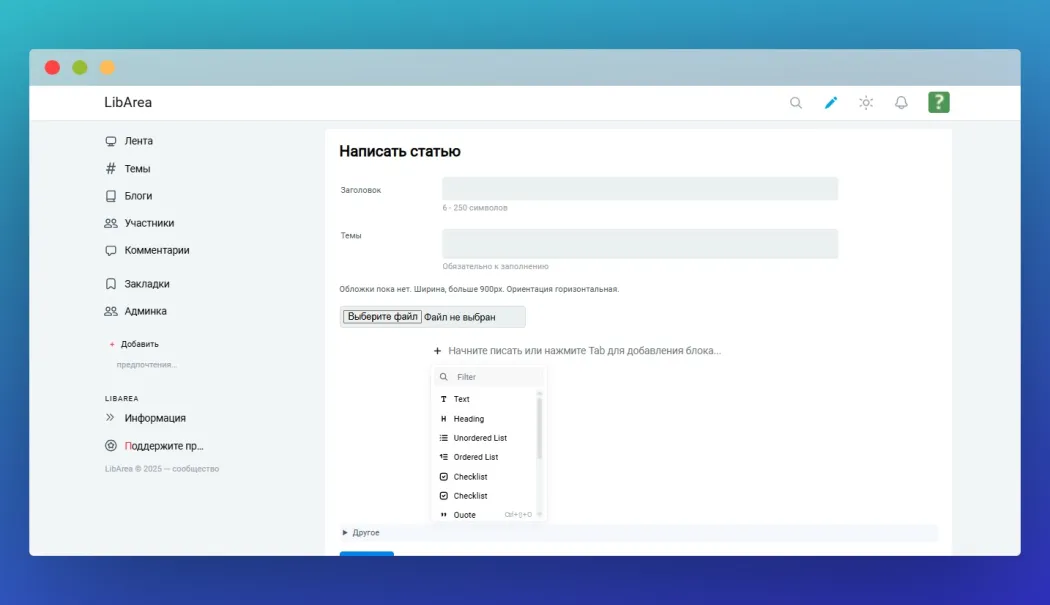Open Информация link
This screenshot has width=1050, height=605.
(x=155, y=417)
